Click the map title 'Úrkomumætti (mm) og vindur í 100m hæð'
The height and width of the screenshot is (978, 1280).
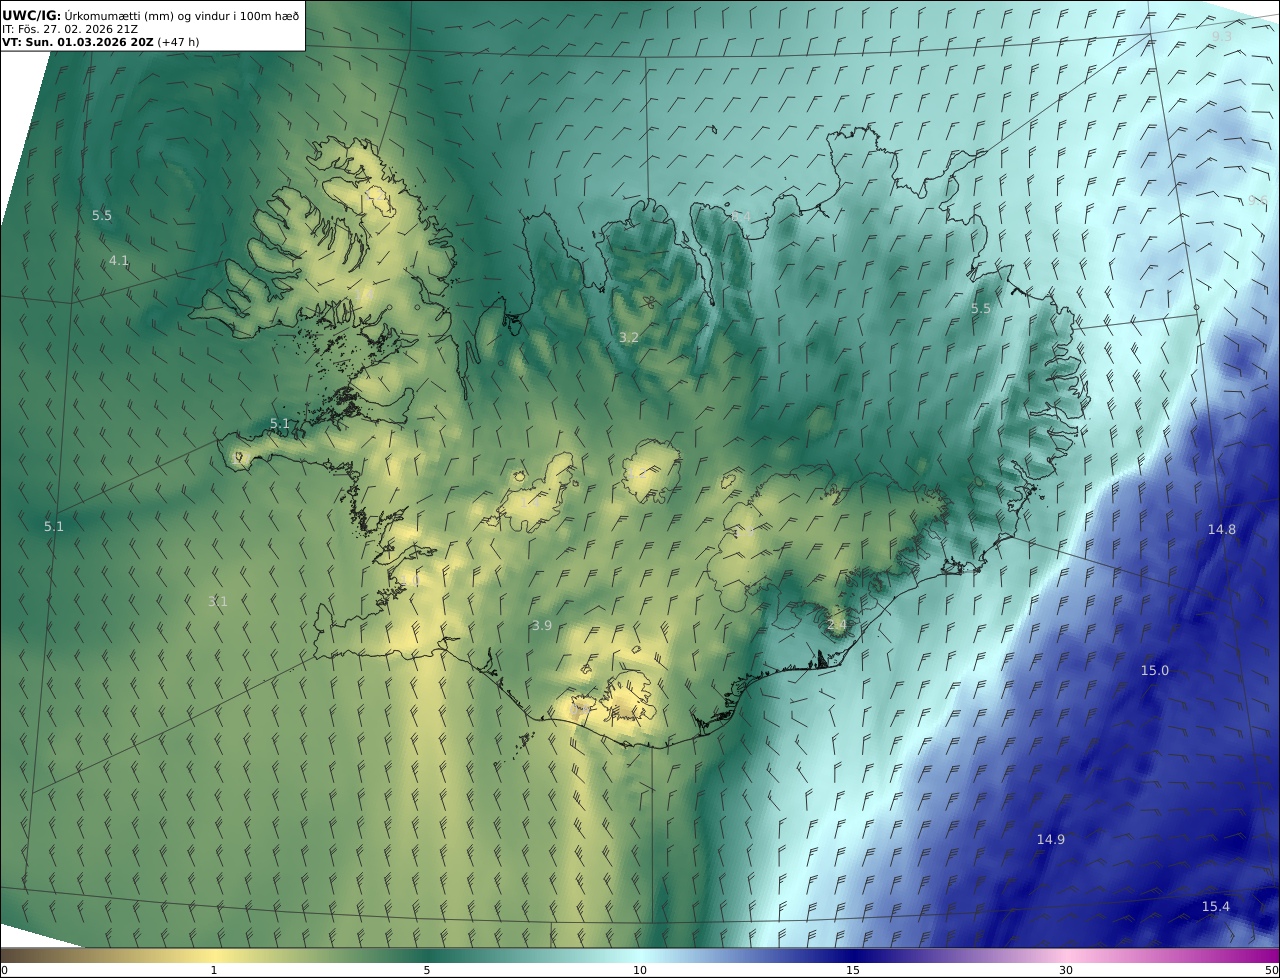tap(182, 16)
